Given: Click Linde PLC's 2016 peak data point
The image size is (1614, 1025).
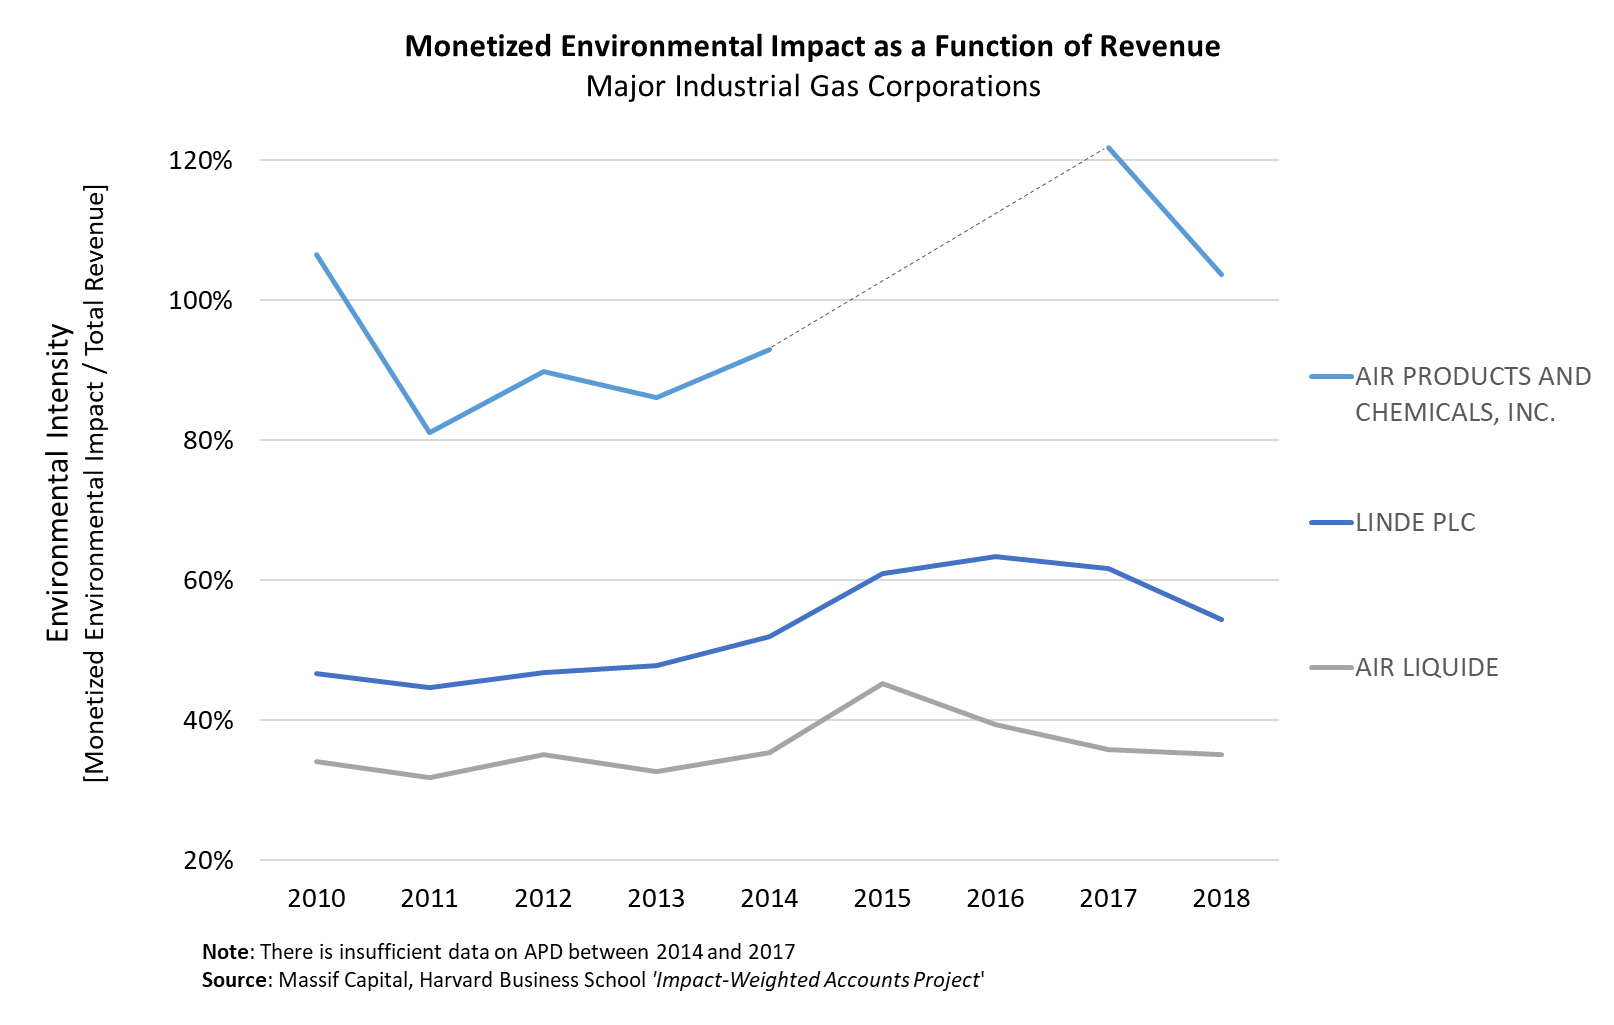Looking at the screenshot, I should tap(995, 556).
